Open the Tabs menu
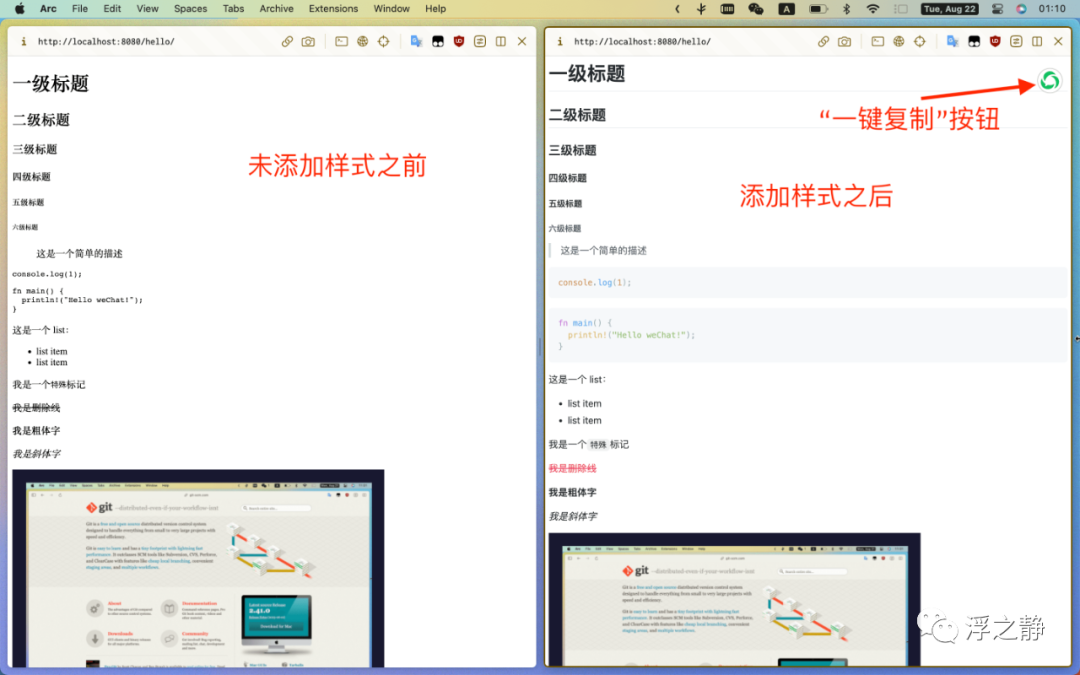1080x675 pixels. pyautogui.click(x=233, y=8)
